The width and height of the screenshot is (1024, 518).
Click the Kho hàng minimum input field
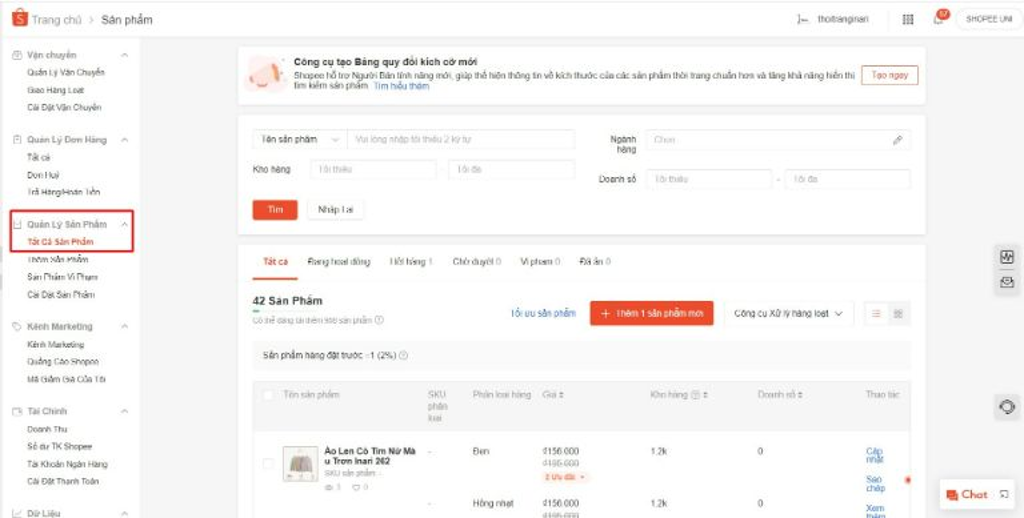[372, 170]
